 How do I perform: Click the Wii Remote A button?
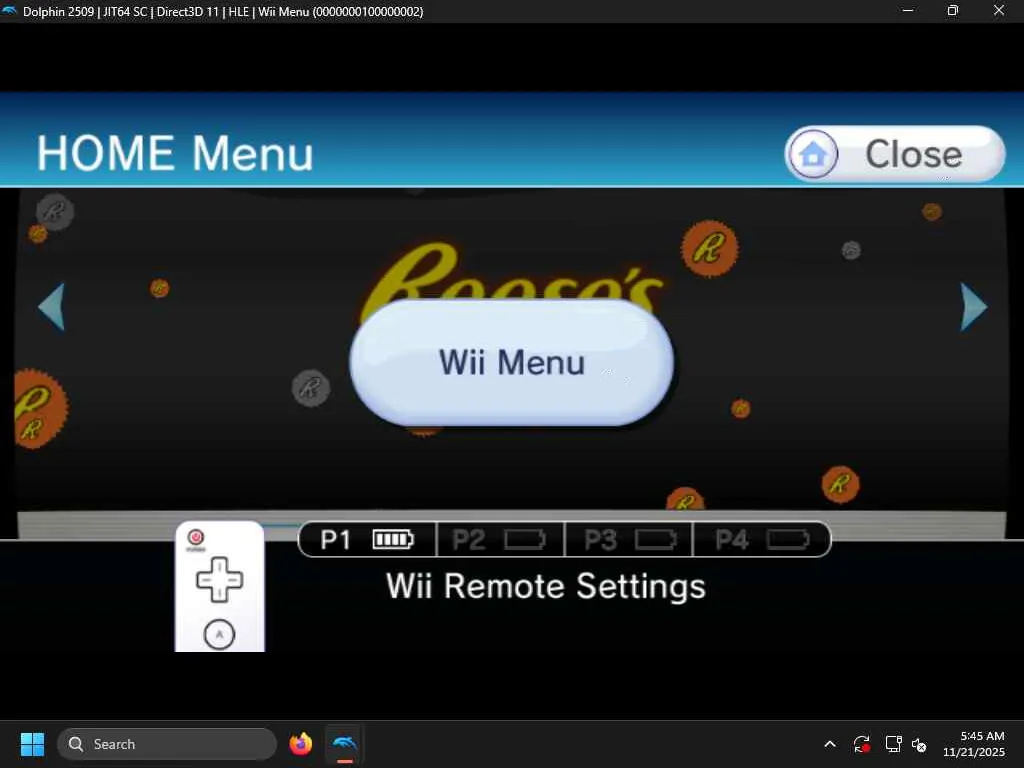219,634
